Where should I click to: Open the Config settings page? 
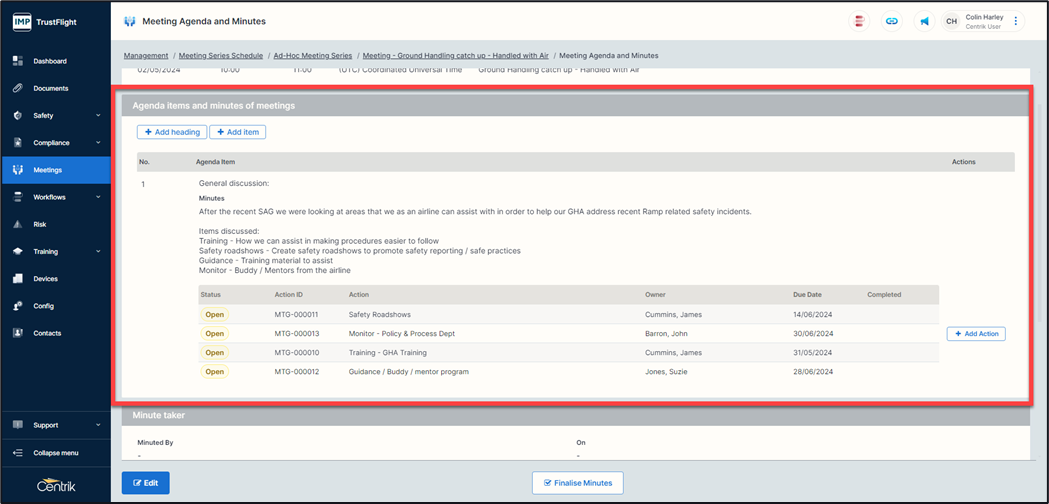pos(43,306)
